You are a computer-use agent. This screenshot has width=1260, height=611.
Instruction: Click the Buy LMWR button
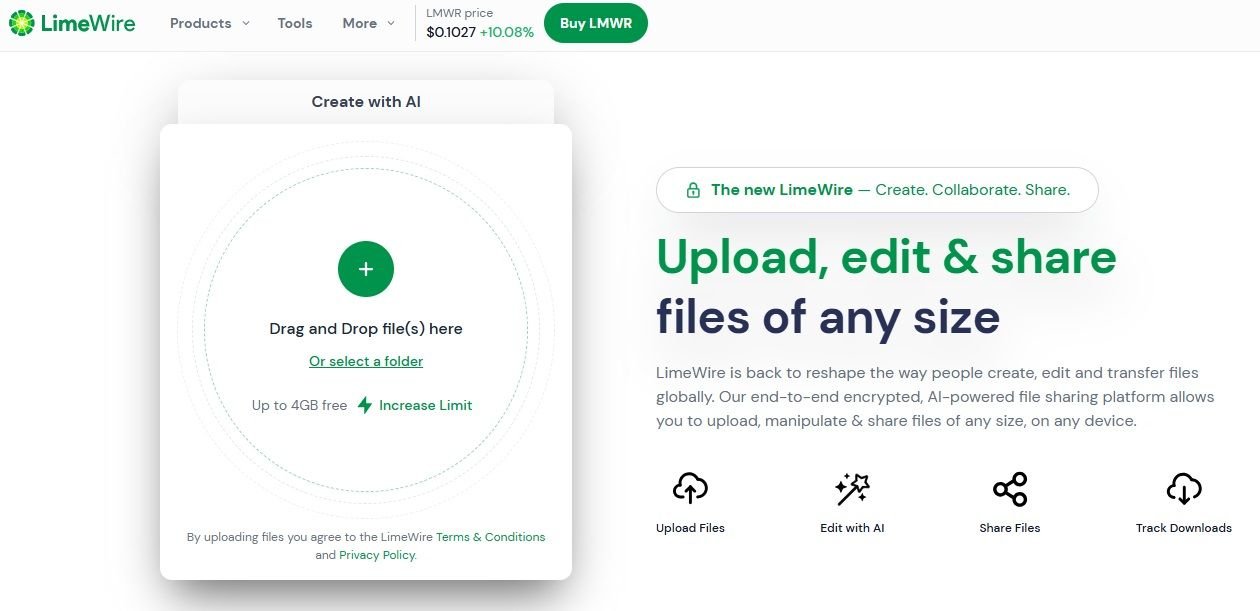(596, 23)
